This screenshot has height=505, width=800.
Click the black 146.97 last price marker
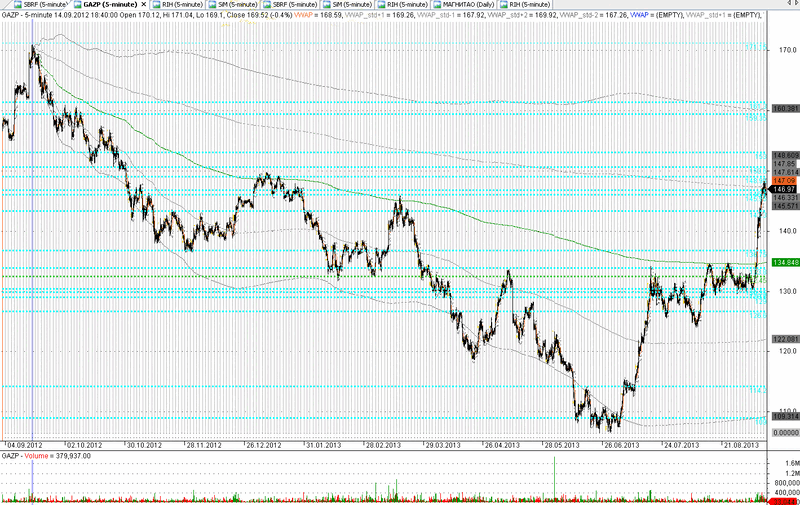click(x=784, y=189)
